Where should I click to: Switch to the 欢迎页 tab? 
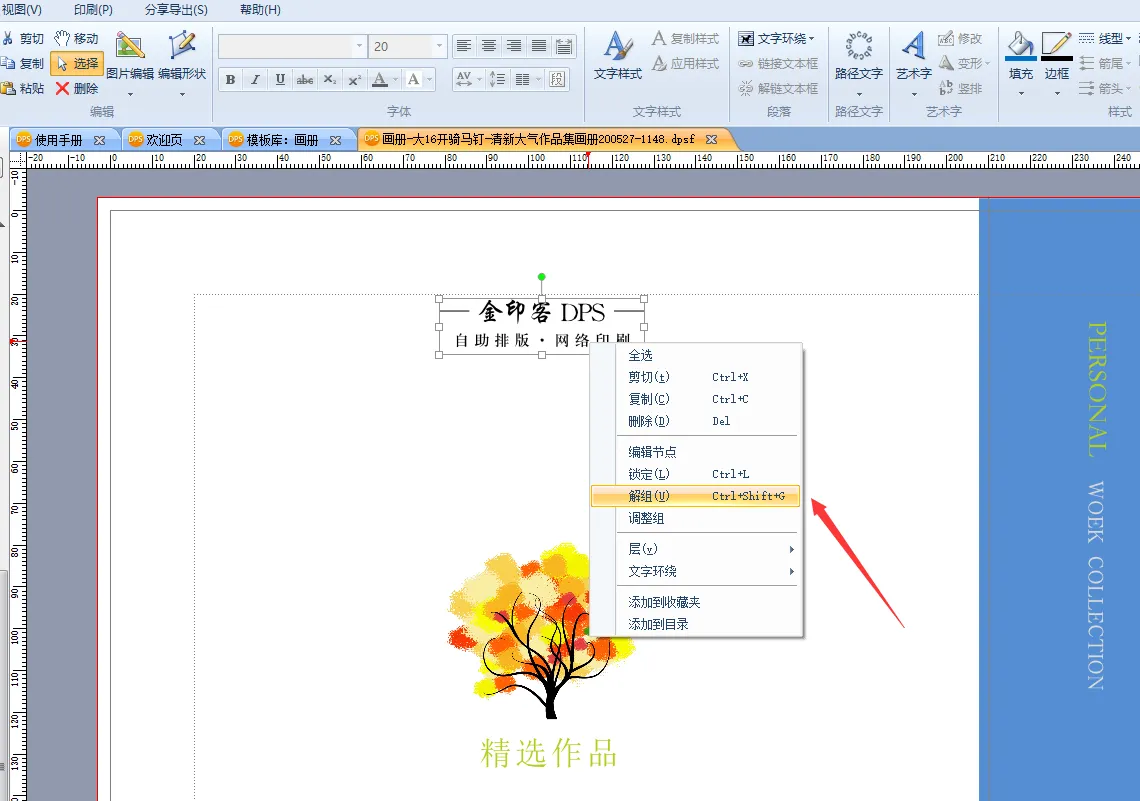click(x=164, y=140)
